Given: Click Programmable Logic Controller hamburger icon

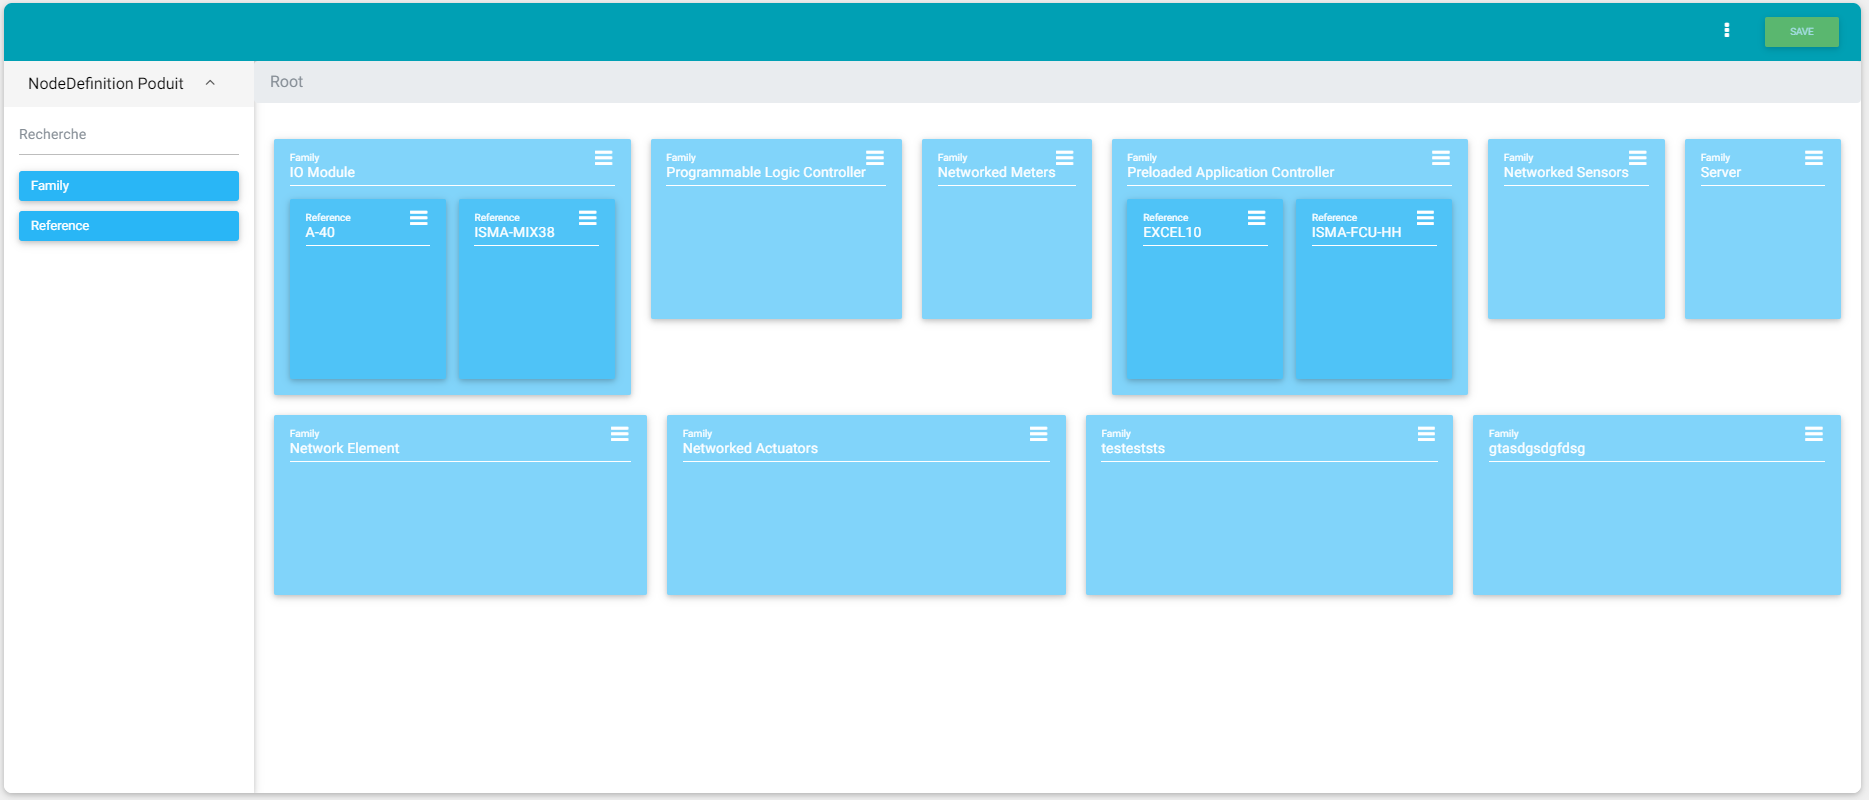Looking at the screenshot, I should click(874, 158).
